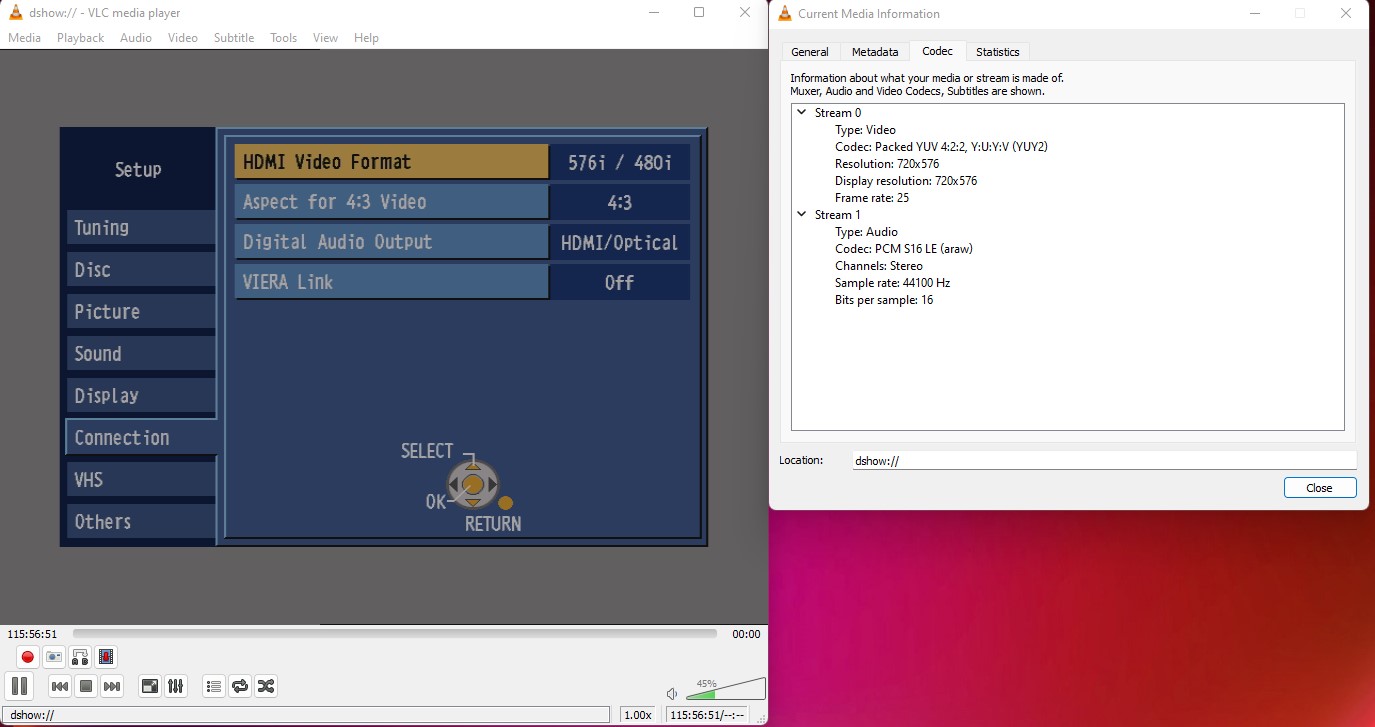Click the VLC cone icon in Media Information title bar
The height and width of the screenshot is (727, 1375).
coord(785,13)
